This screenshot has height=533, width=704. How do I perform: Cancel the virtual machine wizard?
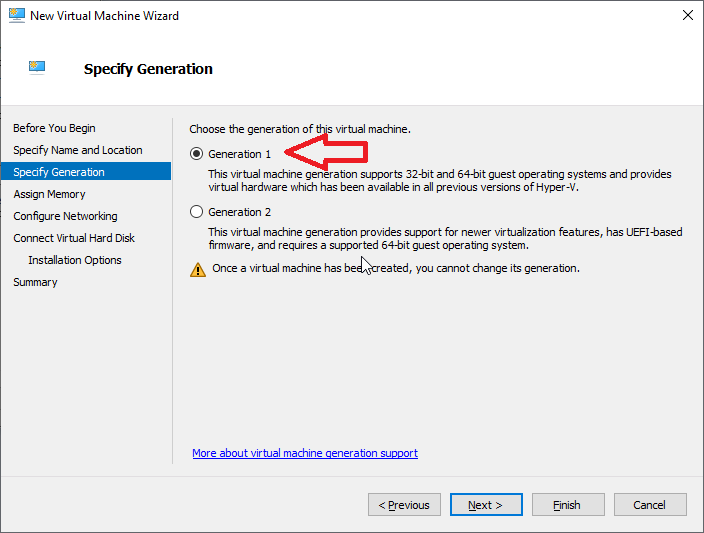tap(650, 505)
